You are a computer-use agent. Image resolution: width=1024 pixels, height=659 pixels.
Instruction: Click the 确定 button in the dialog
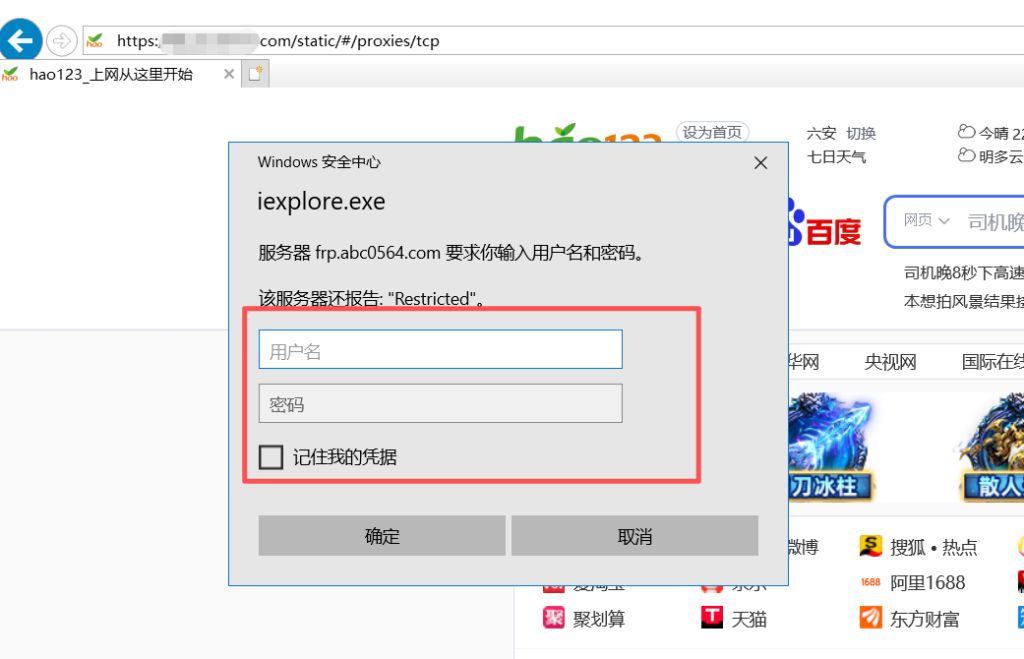click(x=382, y=536)
